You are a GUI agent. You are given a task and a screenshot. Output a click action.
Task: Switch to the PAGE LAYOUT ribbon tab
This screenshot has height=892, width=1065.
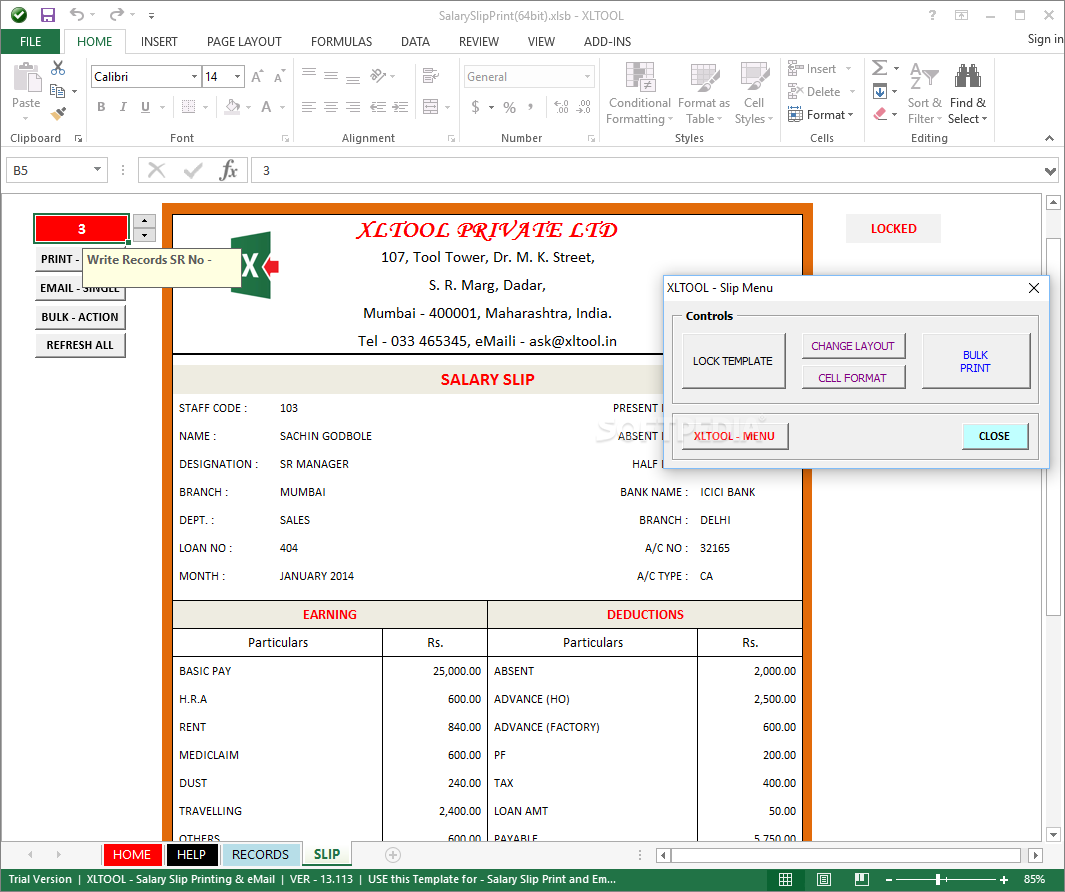point(244,41)
